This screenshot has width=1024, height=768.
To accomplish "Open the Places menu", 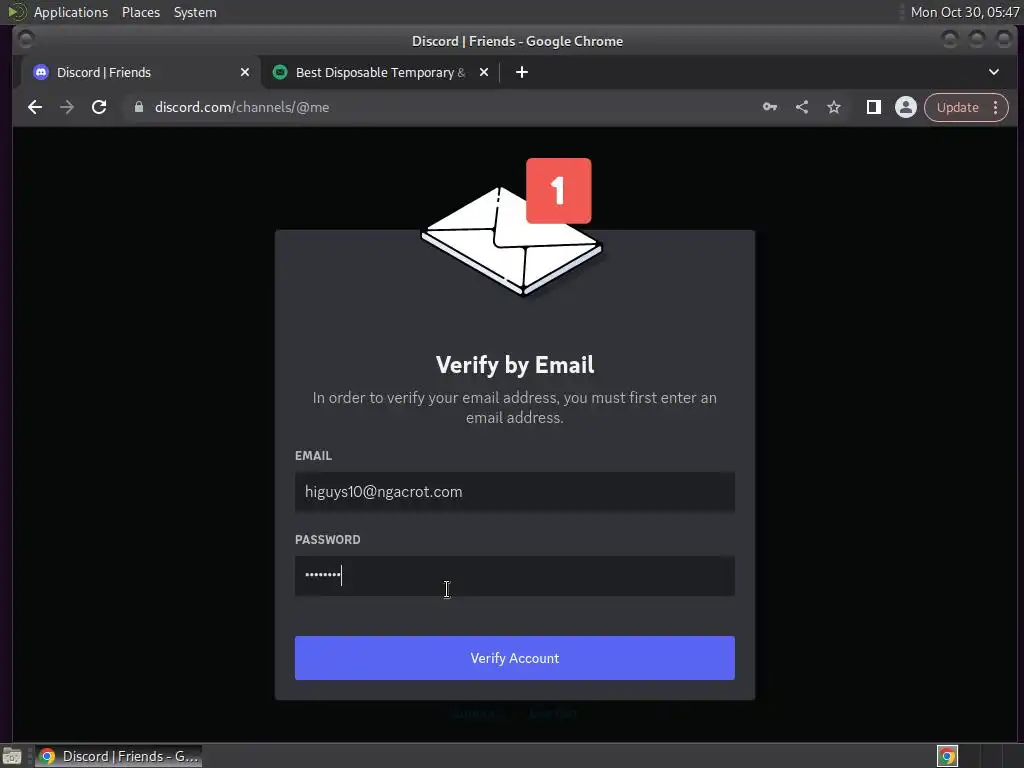I will pyautogui.click(x=140, y=12).
